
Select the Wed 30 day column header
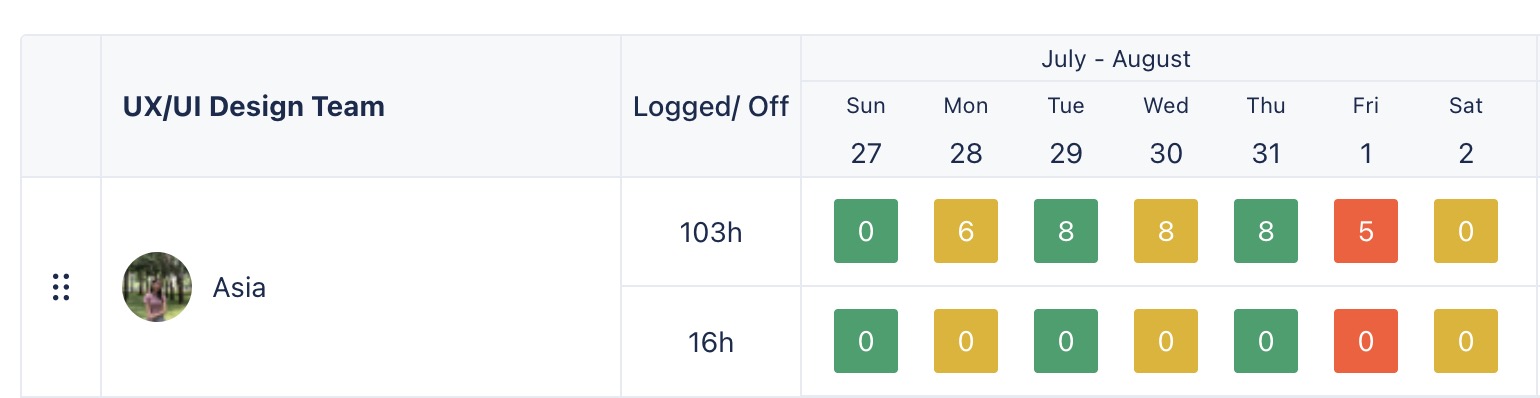(x=1166, y=129)
